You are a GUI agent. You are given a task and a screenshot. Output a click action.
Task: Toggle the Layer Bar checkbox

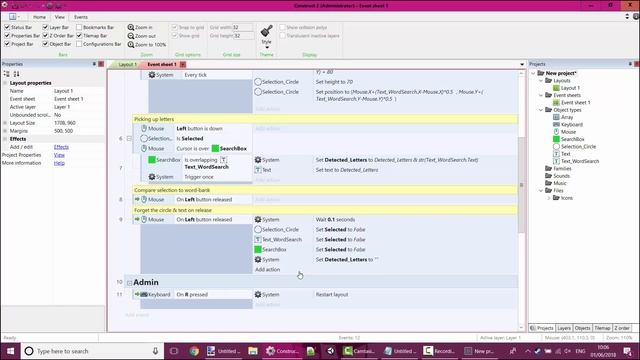45,27
